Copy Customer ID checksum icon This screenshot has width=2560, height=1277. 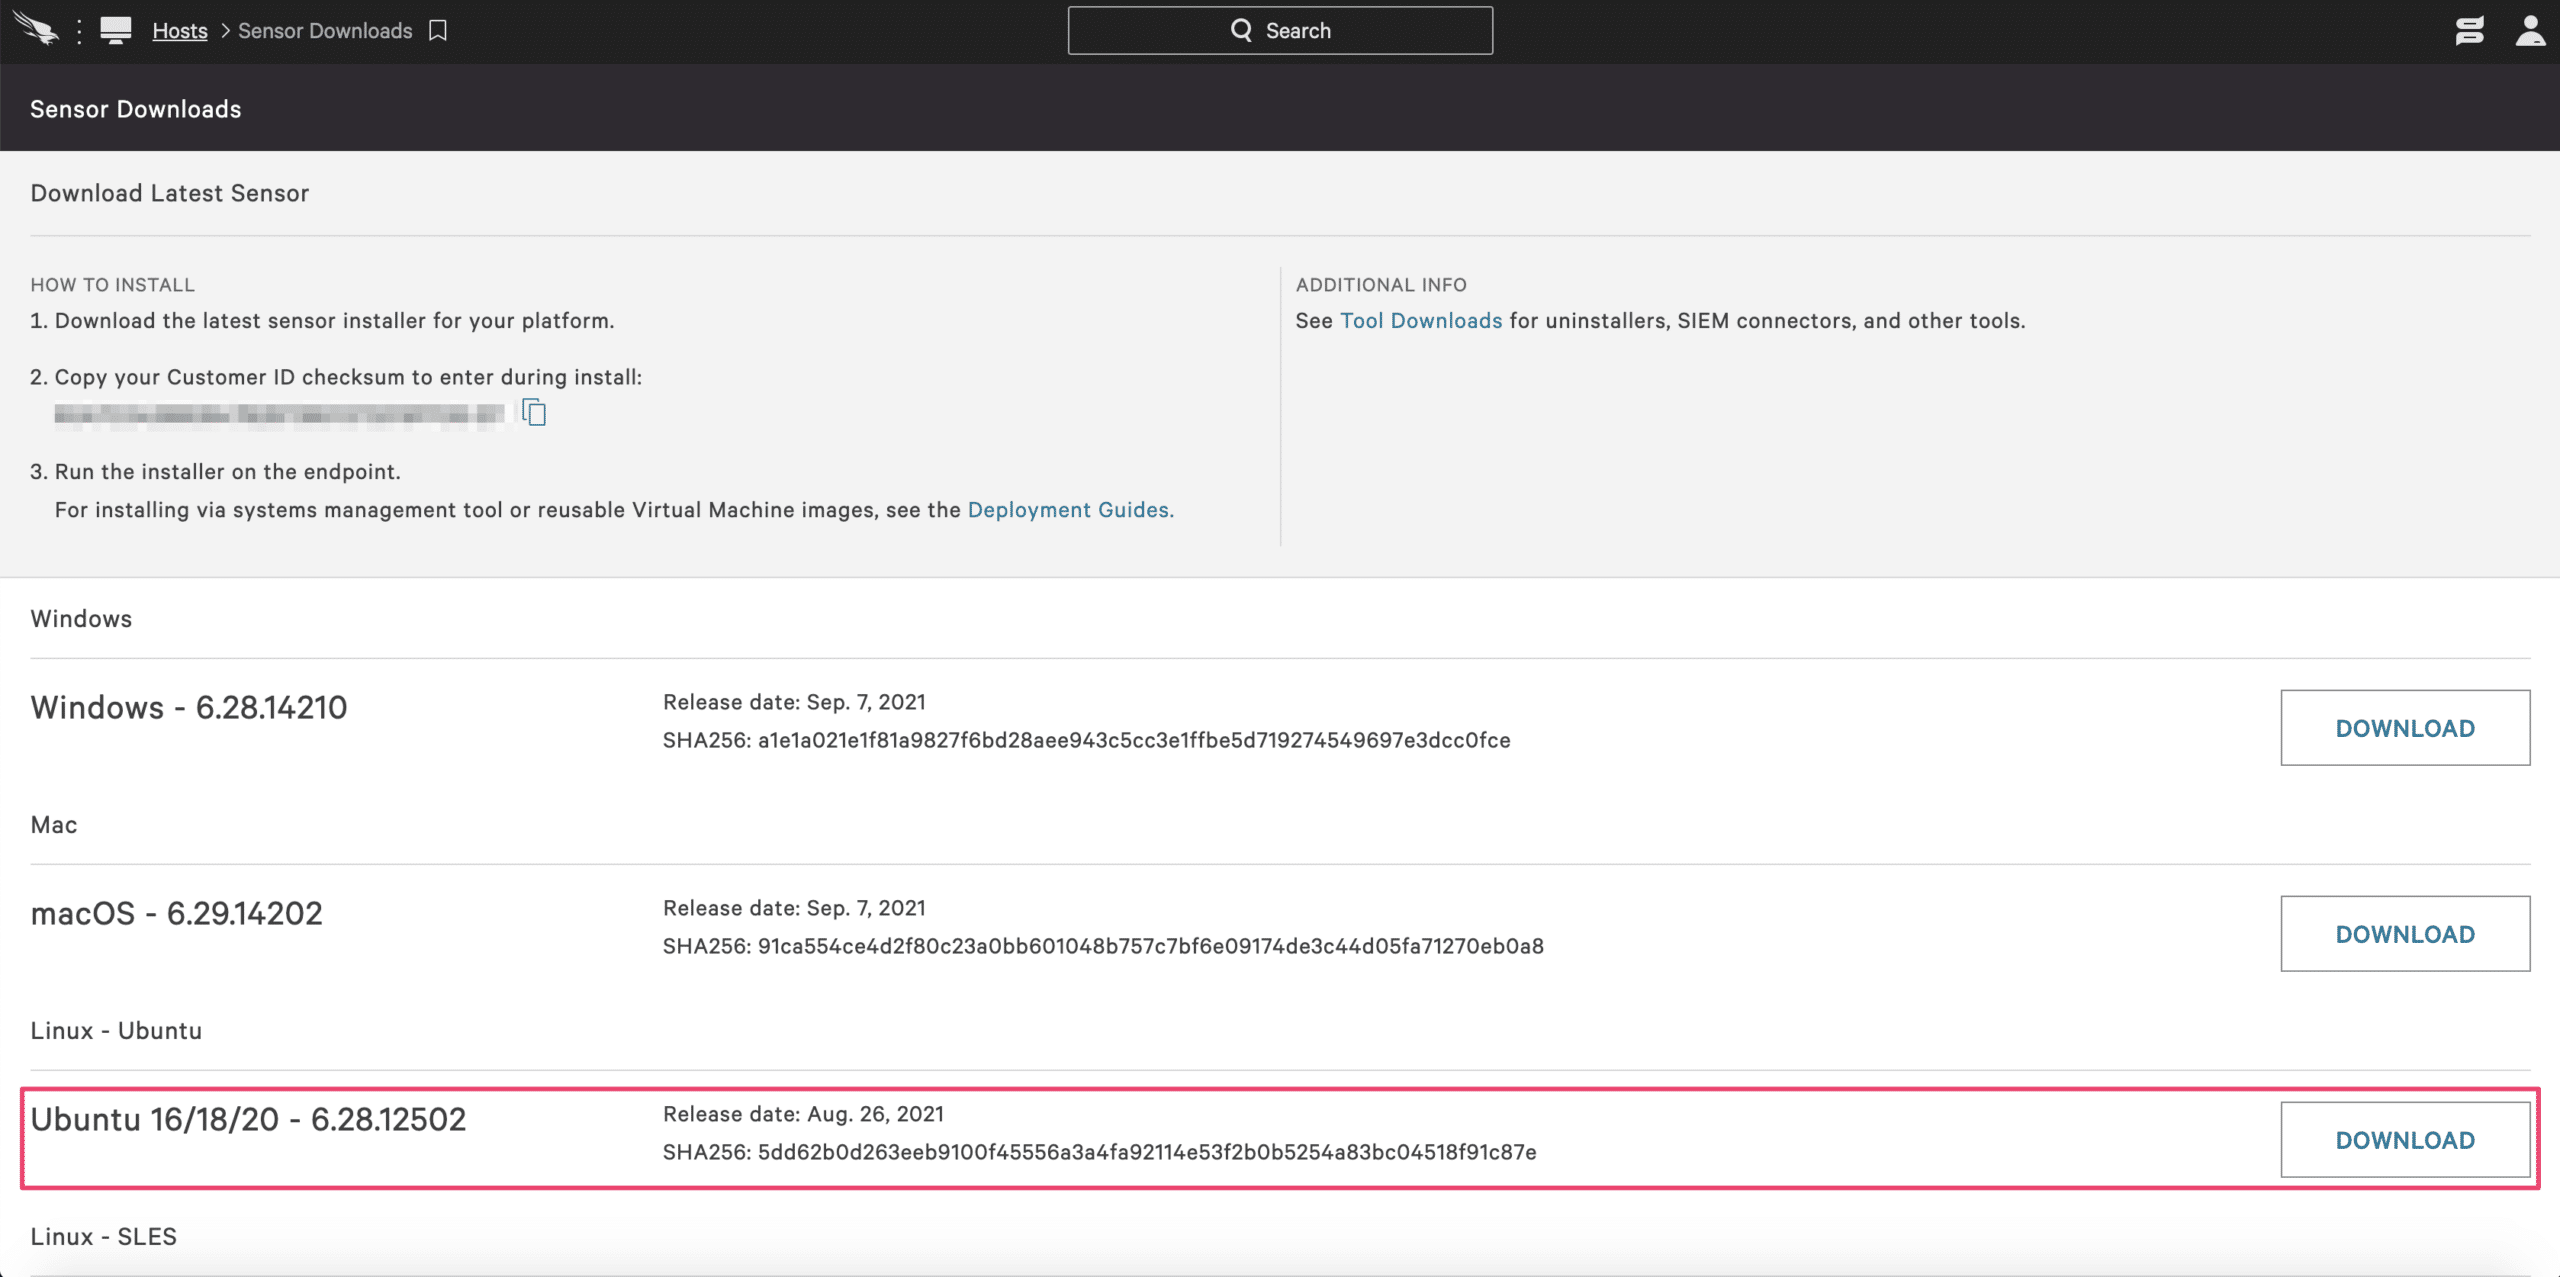click(x=534, y=412)
